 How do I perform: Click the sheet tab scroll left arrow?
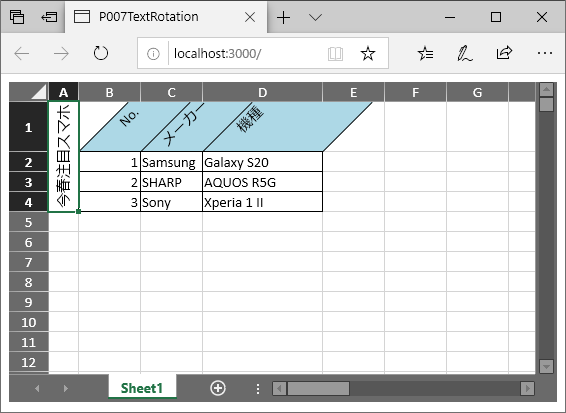37,388
